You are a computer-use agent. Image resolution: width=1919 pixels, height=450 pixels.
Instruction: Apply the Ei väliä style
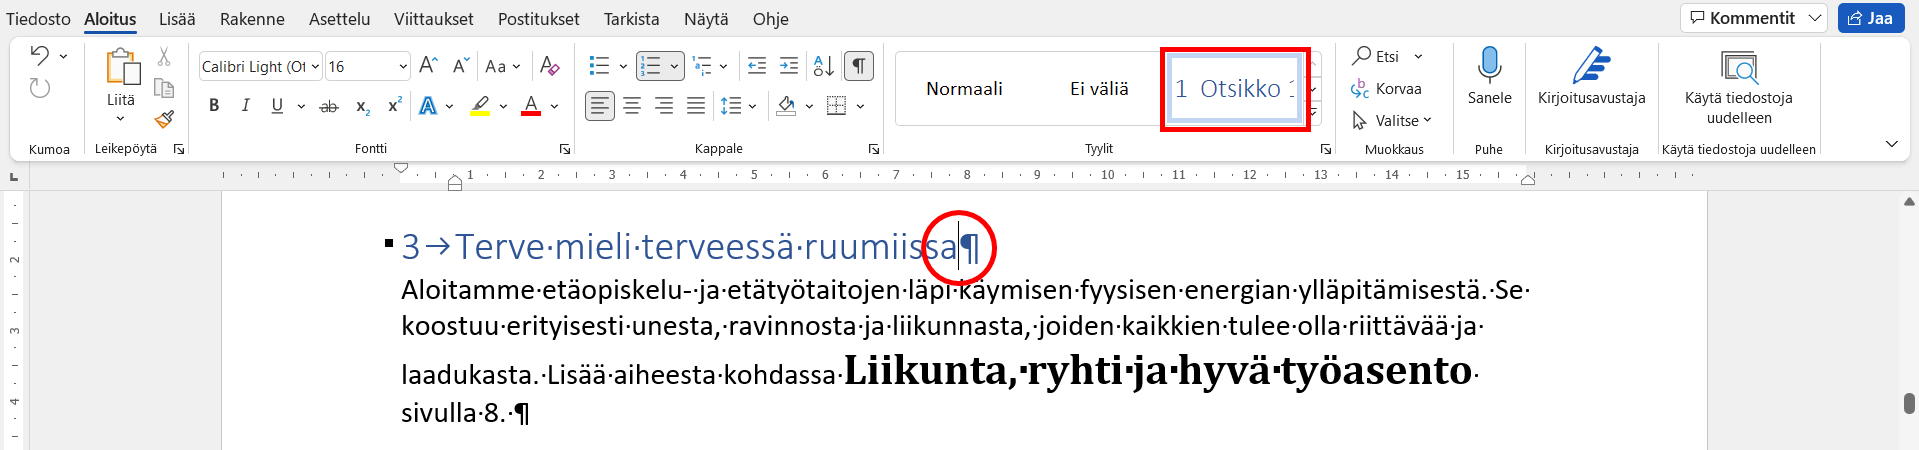1099,89
